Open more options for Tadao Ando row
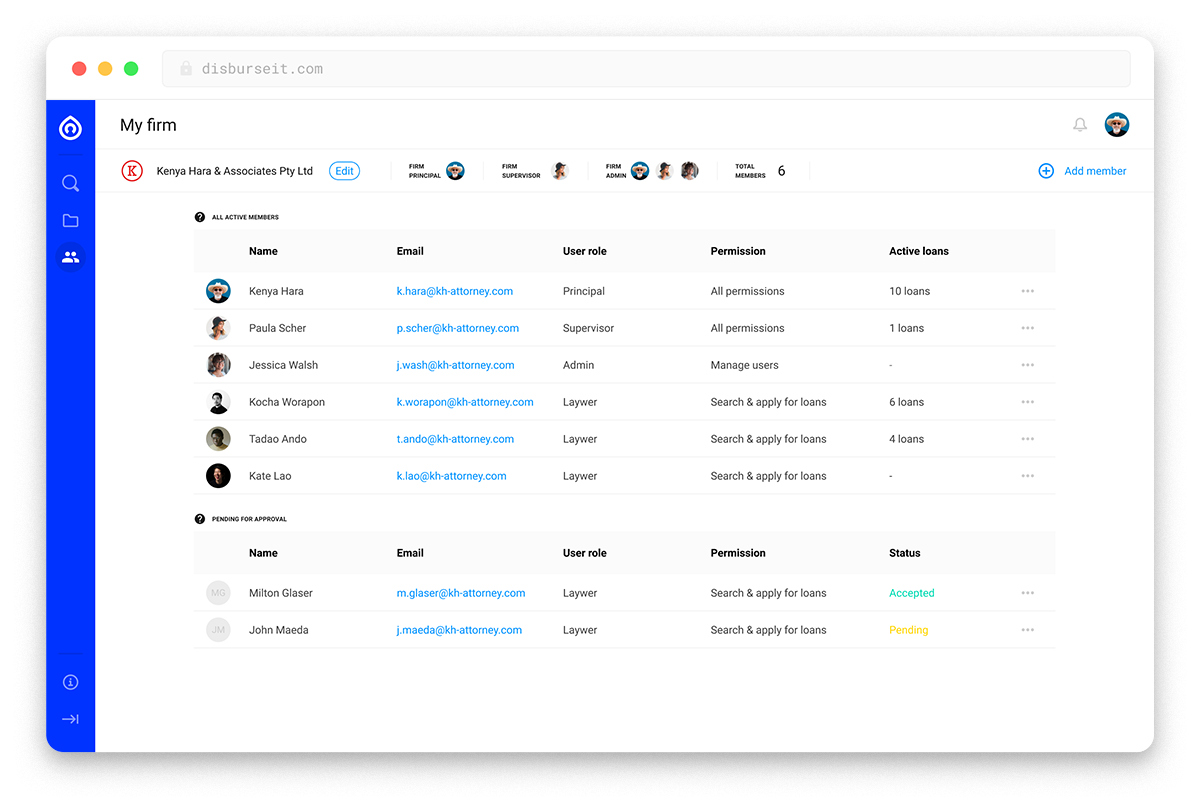 click(x=1027, y=439)
